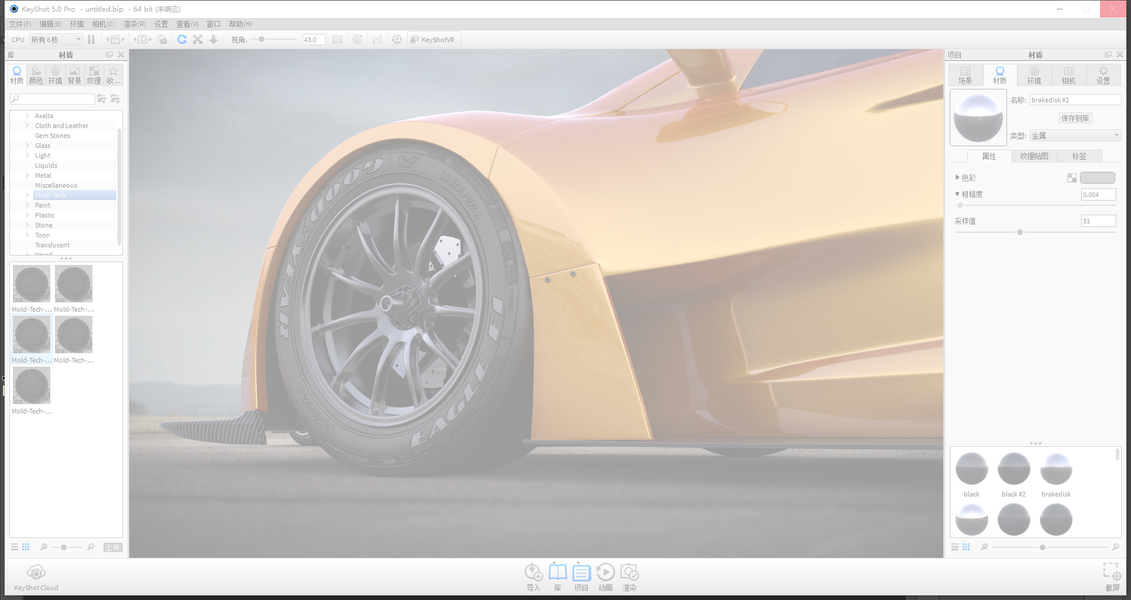Screen dimensions: 1131x600
Task: Undock the project panel
Action: (x=1108, y=55)
